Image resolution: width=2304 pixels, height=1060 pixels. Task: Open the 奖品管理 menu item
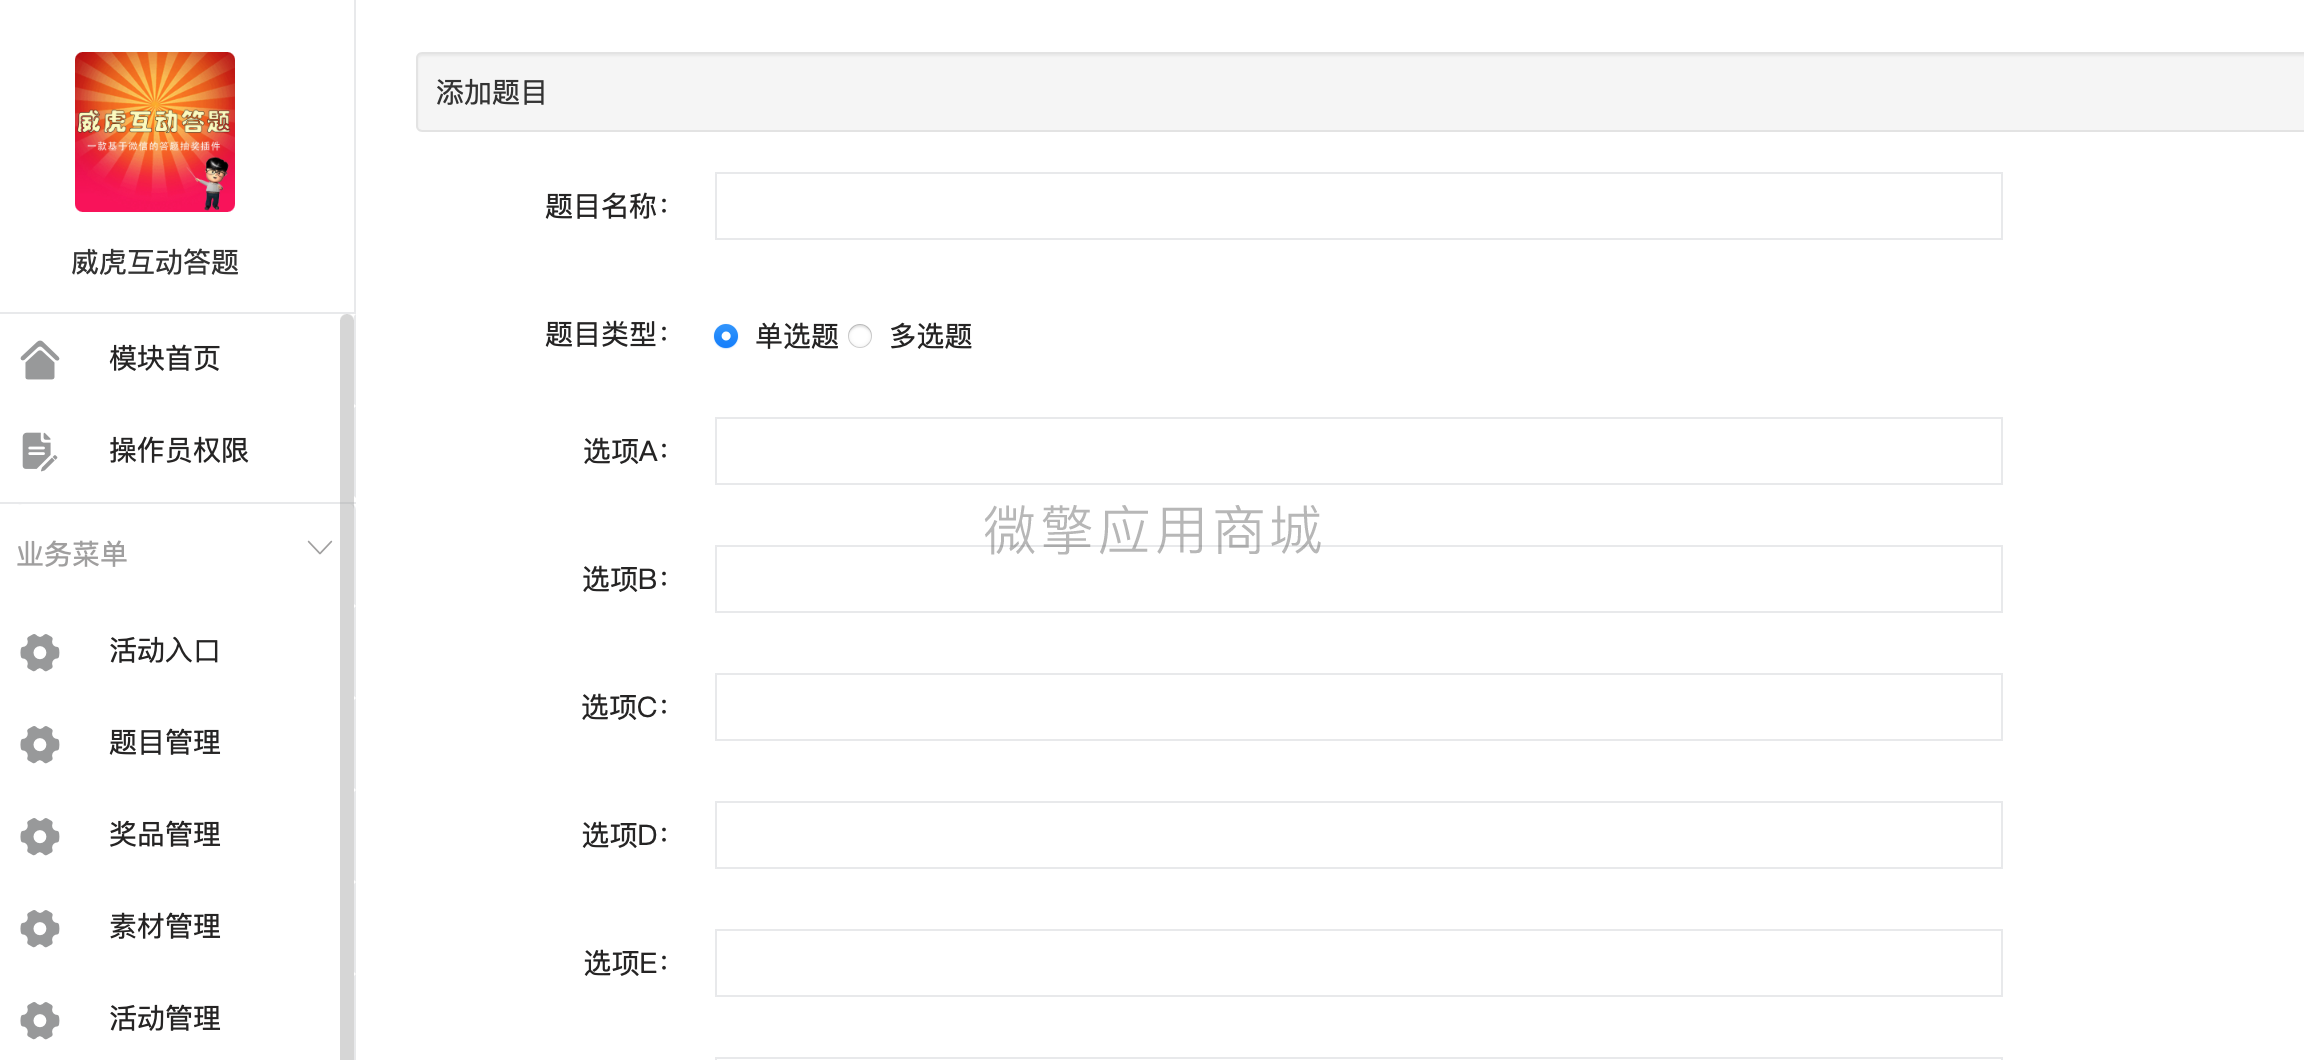[165, 835]
